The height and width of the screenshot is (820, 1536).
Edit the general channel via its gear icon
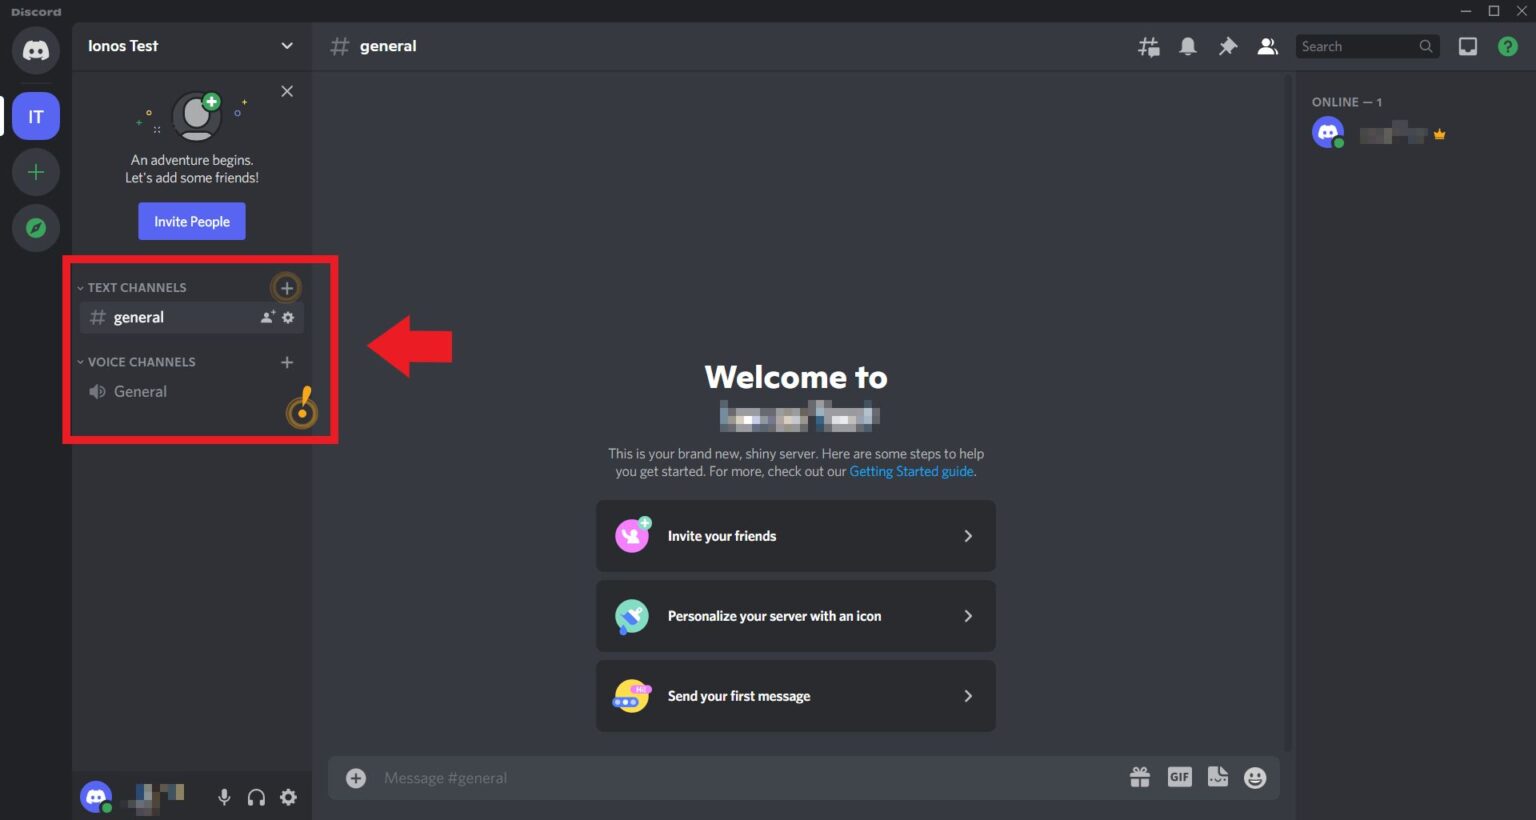[288, 317]
